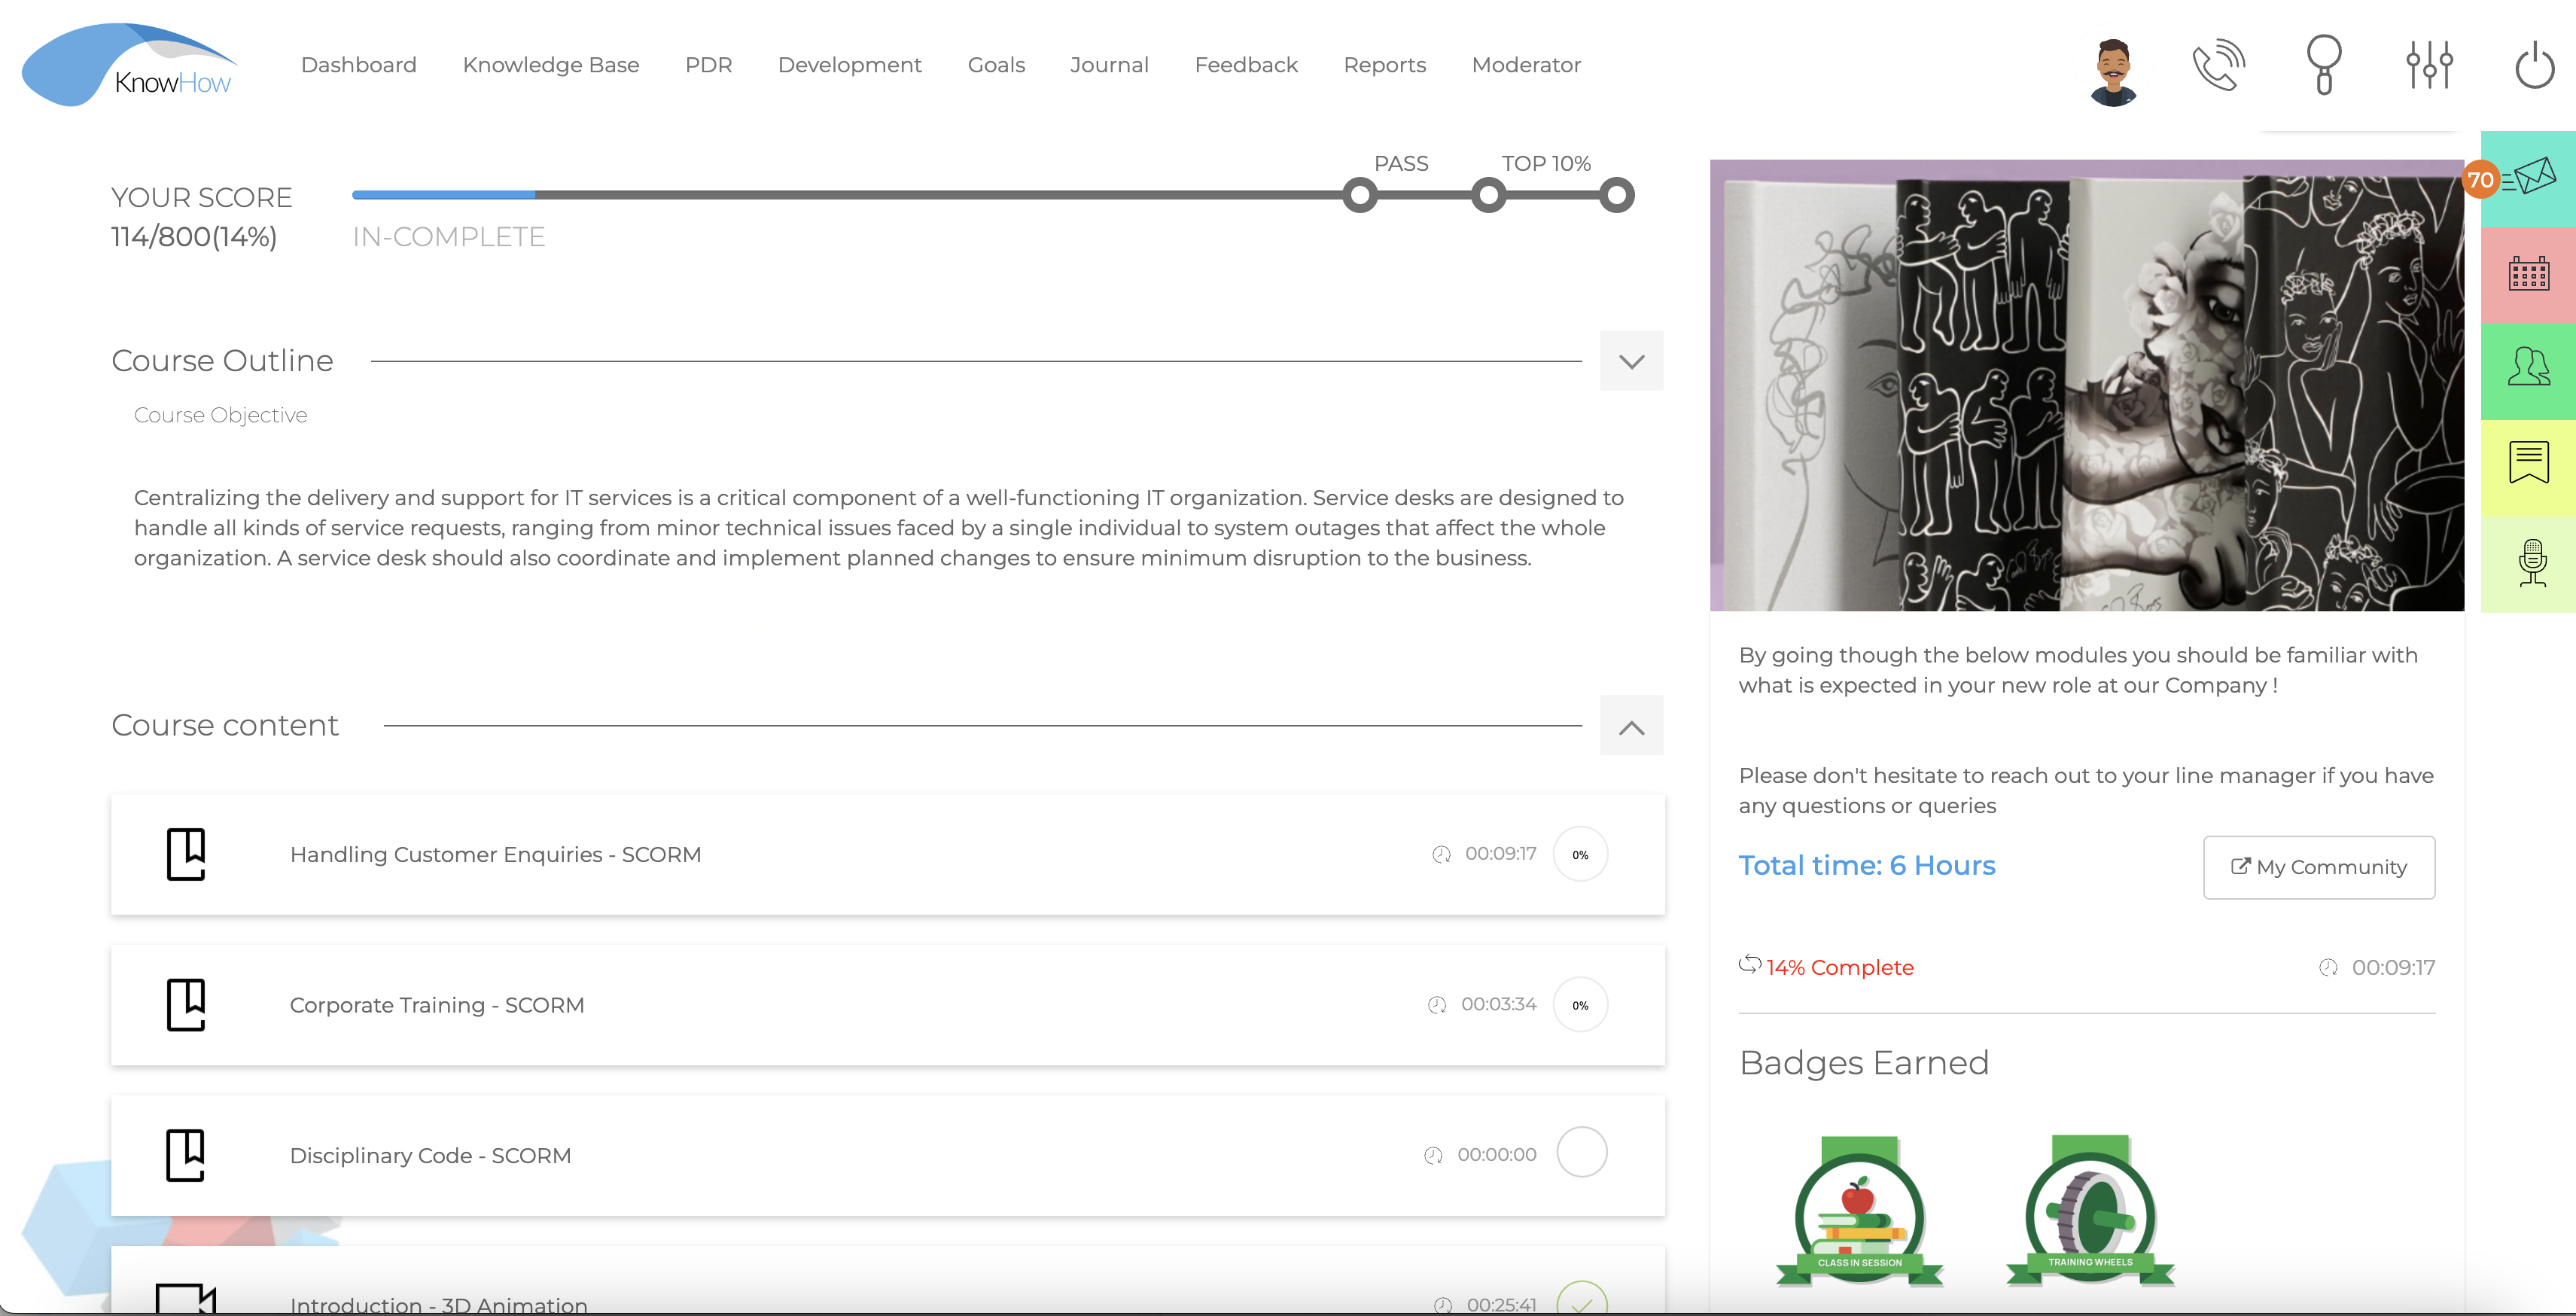Viewport: 2576px width, 1316px height.
Task: Open the Development menu
Action: 850,65
